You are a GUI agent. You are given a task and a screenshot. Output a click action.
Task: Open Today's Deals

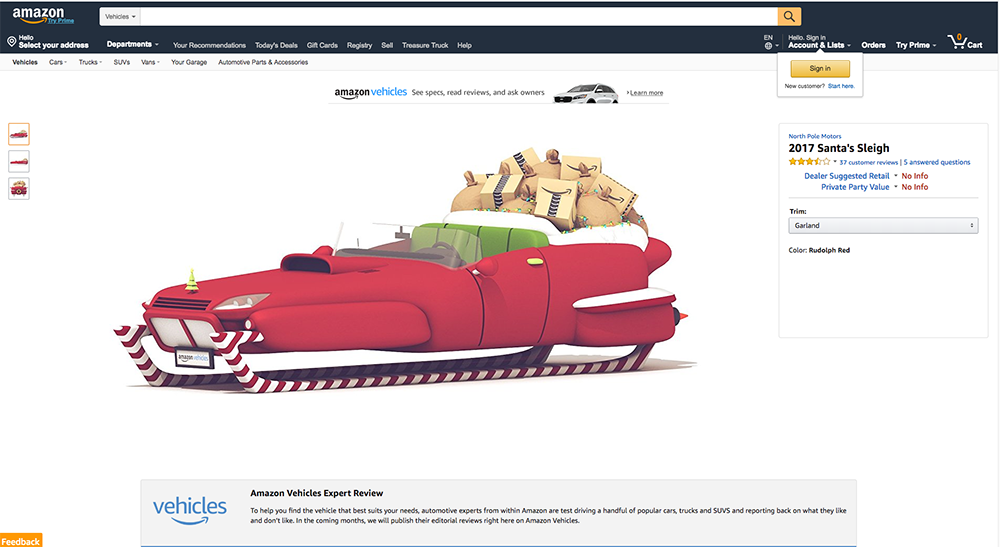(276, 45)
